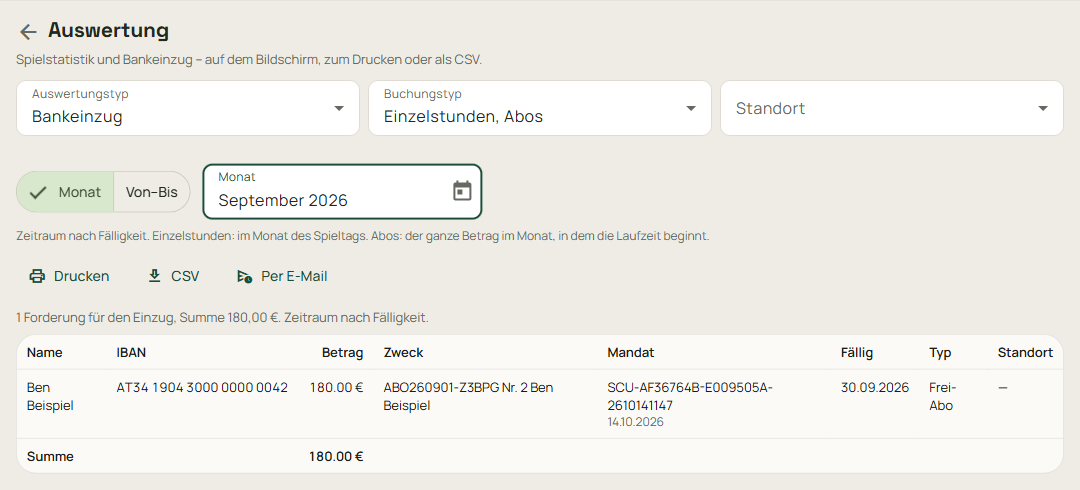Click the due date 30.09.2026
The height and width of the screenshot is (490, 1080).
click(x=875, y=387)
